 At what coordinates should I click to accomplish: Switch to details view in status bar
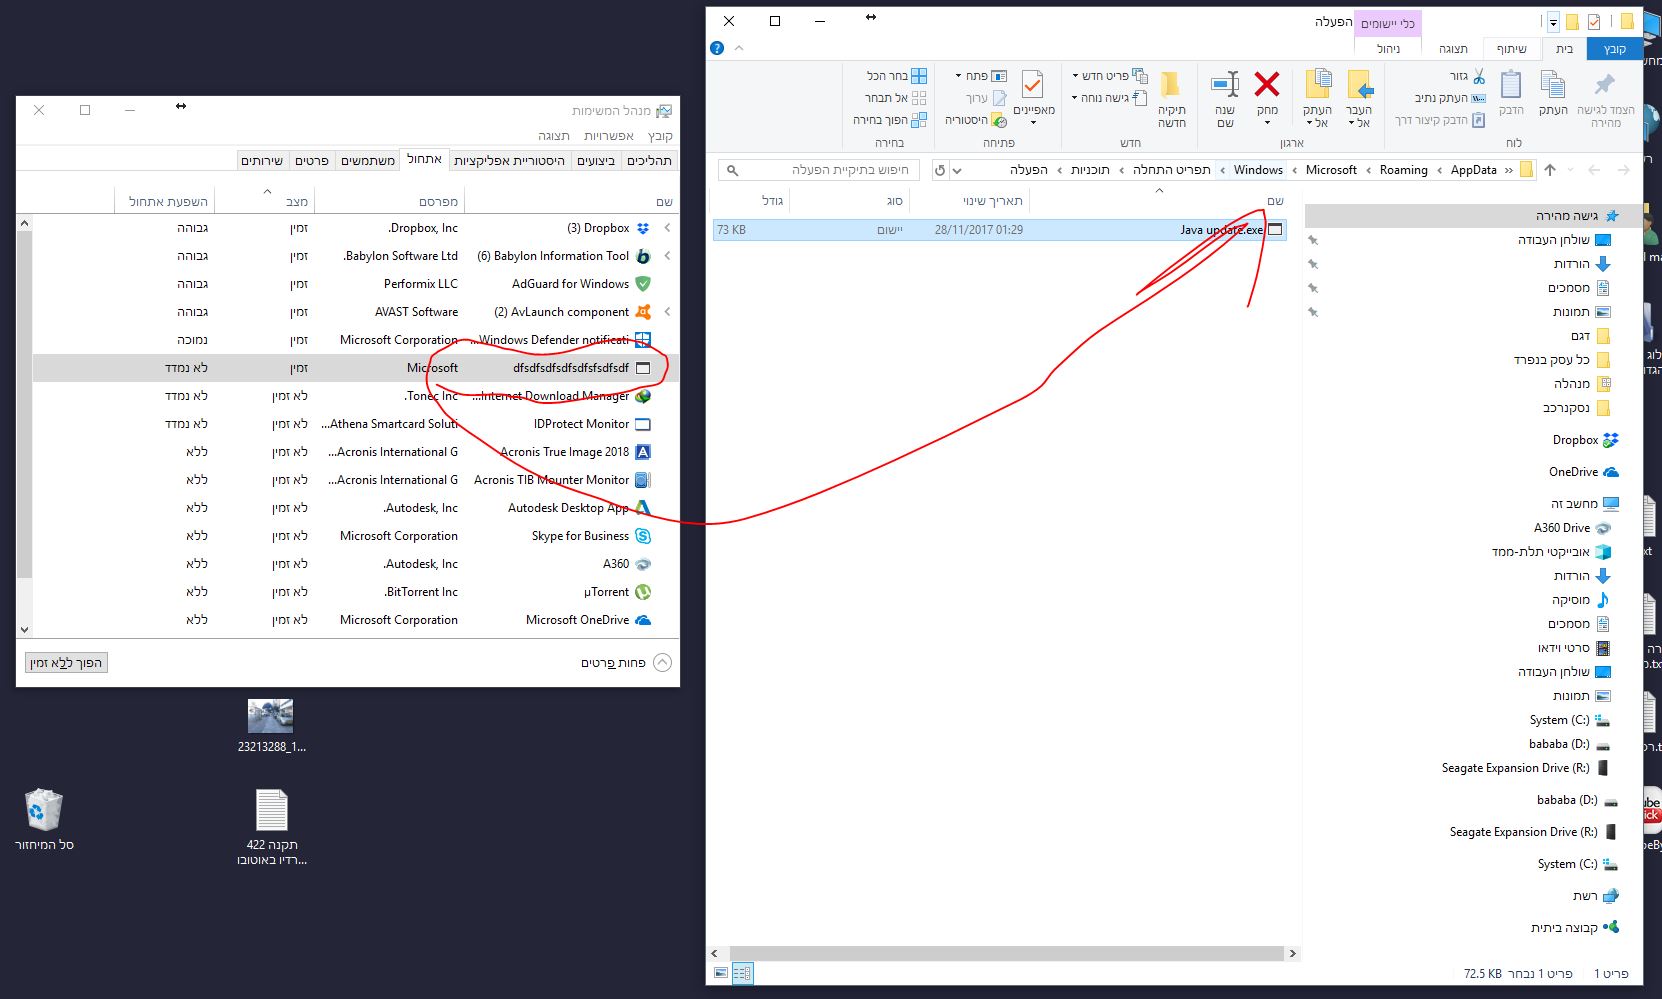pos(742,973)
